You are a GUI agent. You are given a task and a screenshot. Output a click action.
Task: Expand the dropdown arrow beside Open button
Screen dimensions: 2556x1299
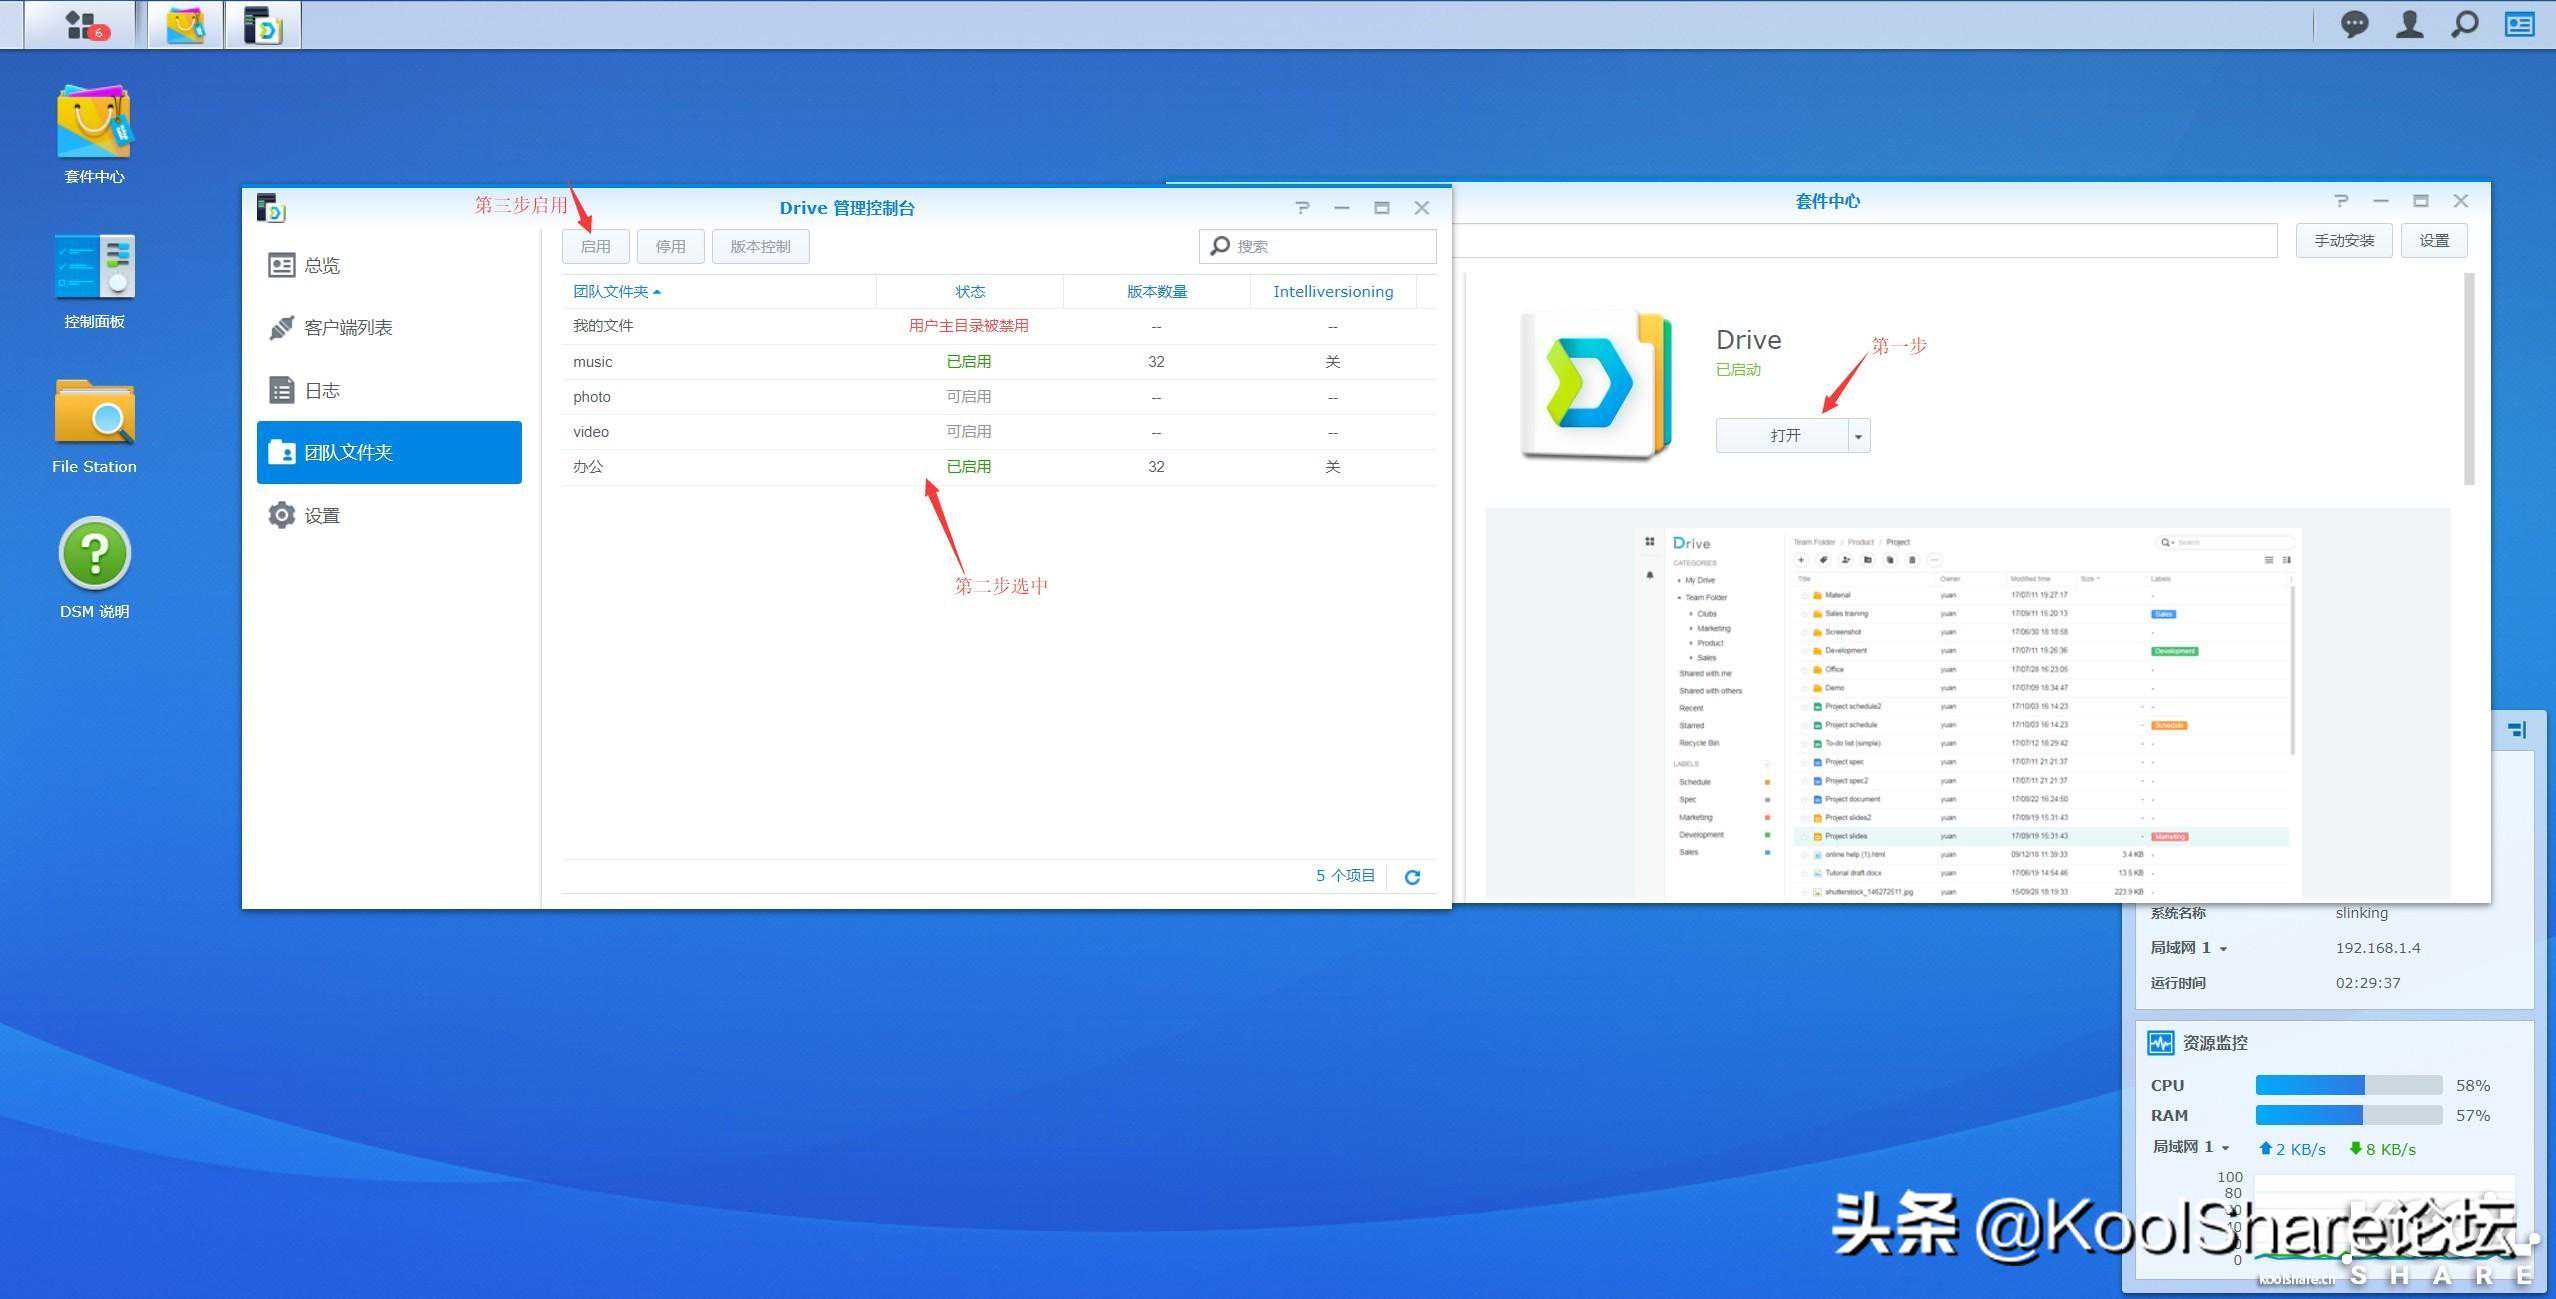[1858, 436]
